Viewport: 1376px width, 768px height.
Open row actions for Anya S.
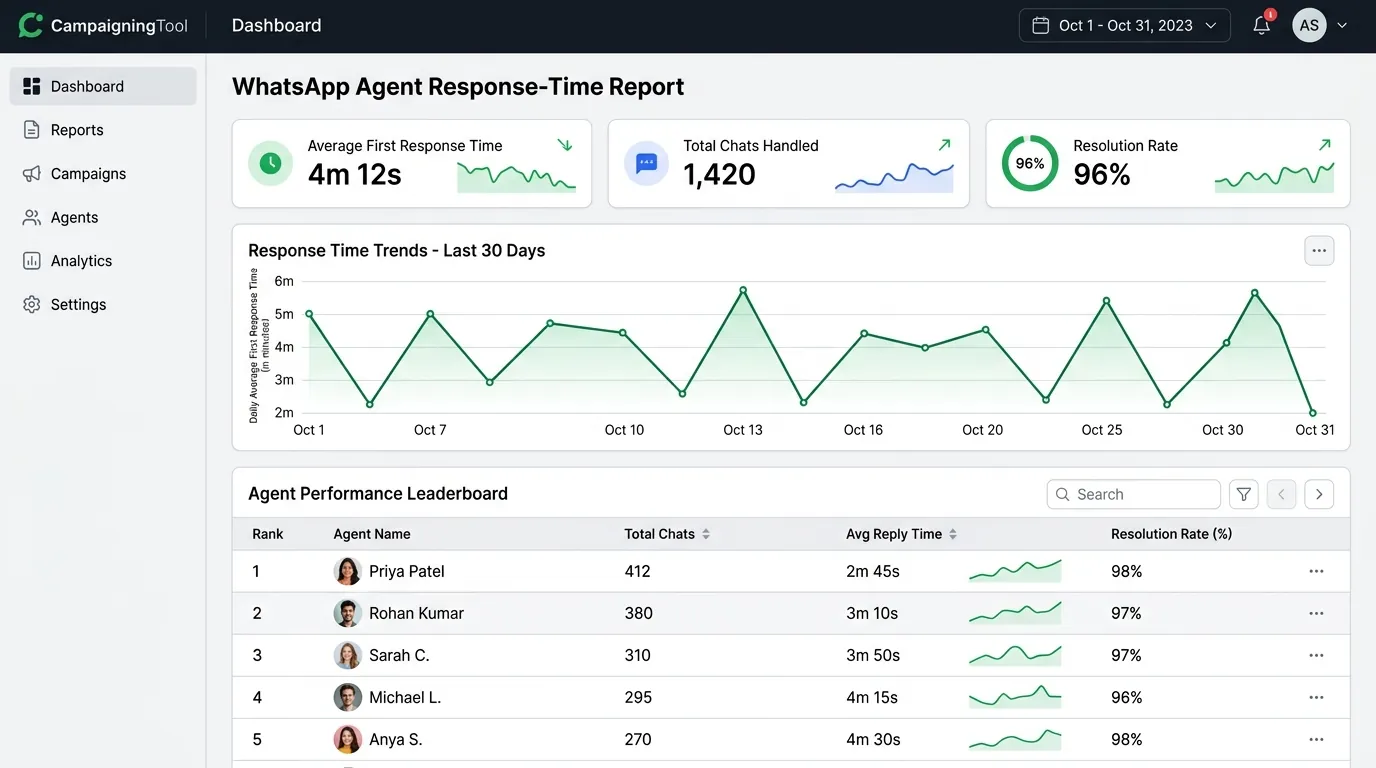point(1316,739)
